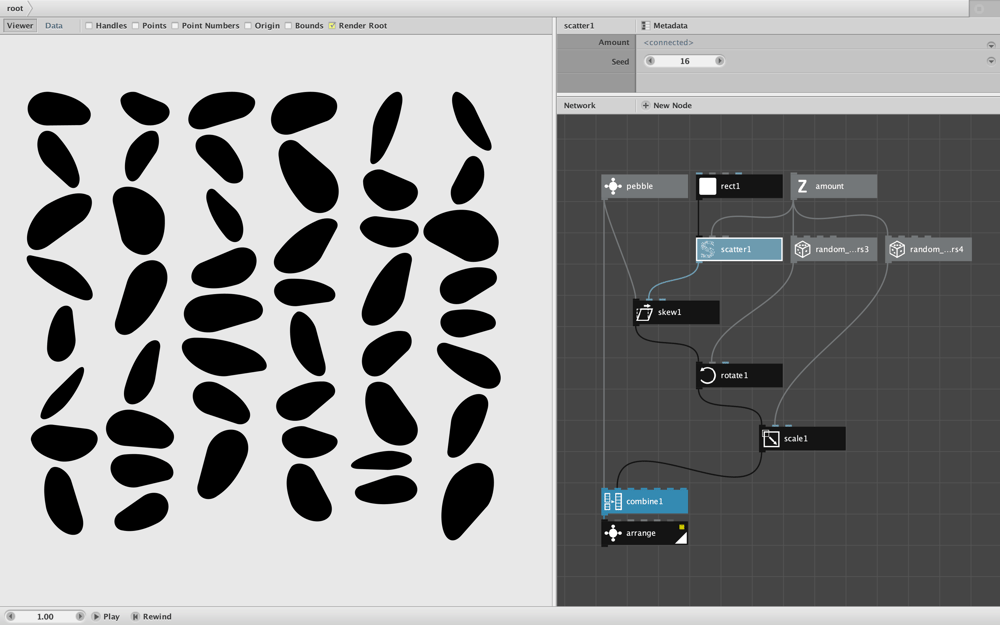Uncheck the Render Root checkbox
Image resolution: width=1000 pixels, height=625 pixels.
click(x=332, y=26)
